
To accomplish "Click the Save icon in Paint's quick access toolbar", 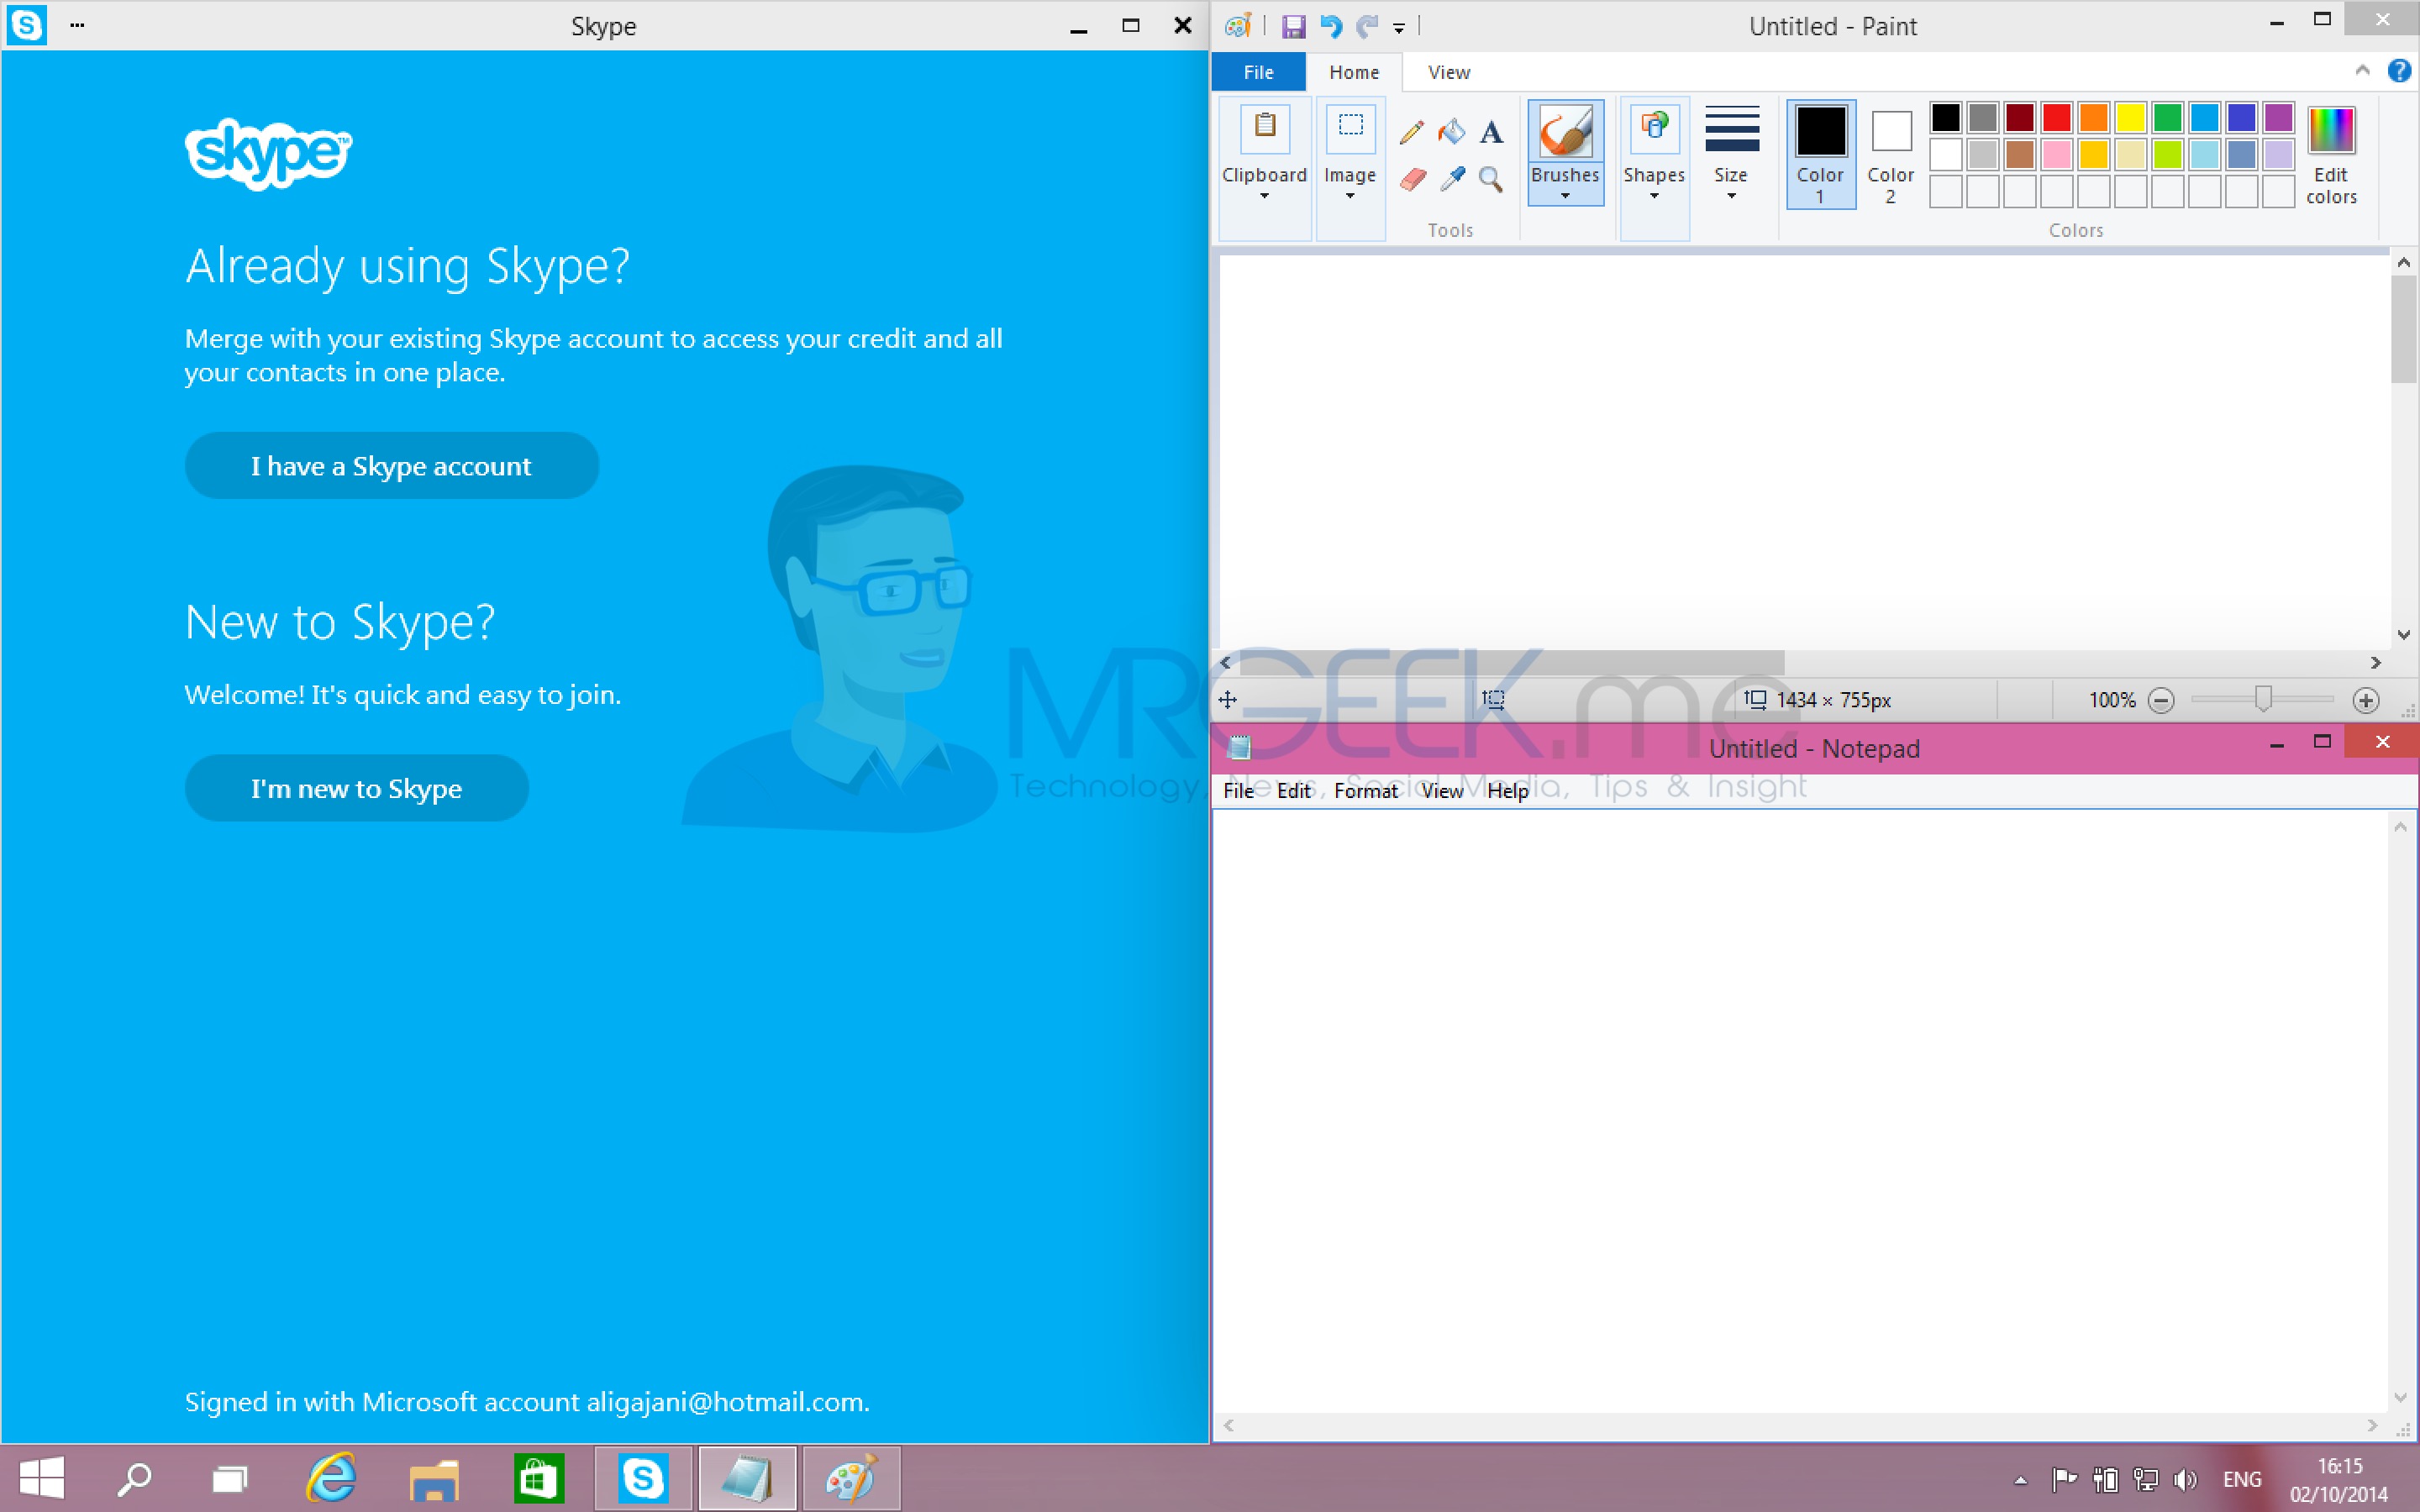I will click(x=1293, y=26).
